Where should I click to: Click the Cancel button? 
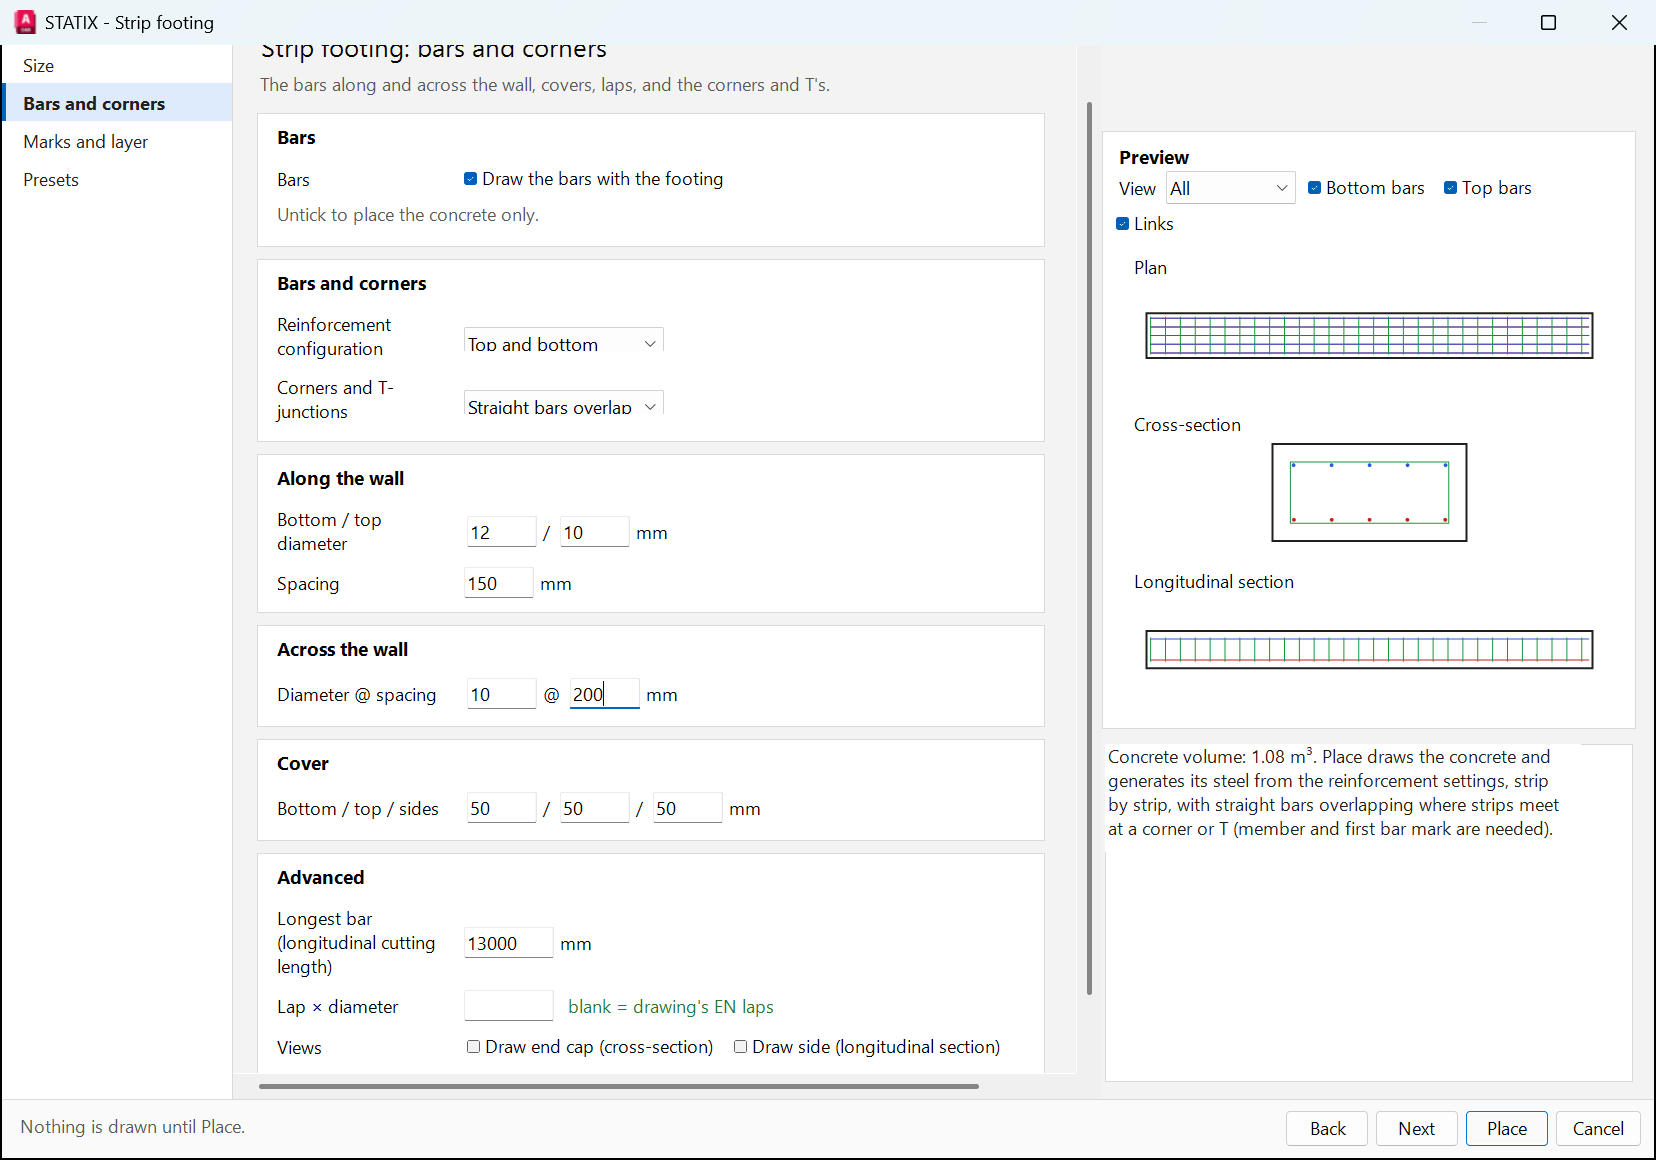[x=1598, y=1128]
